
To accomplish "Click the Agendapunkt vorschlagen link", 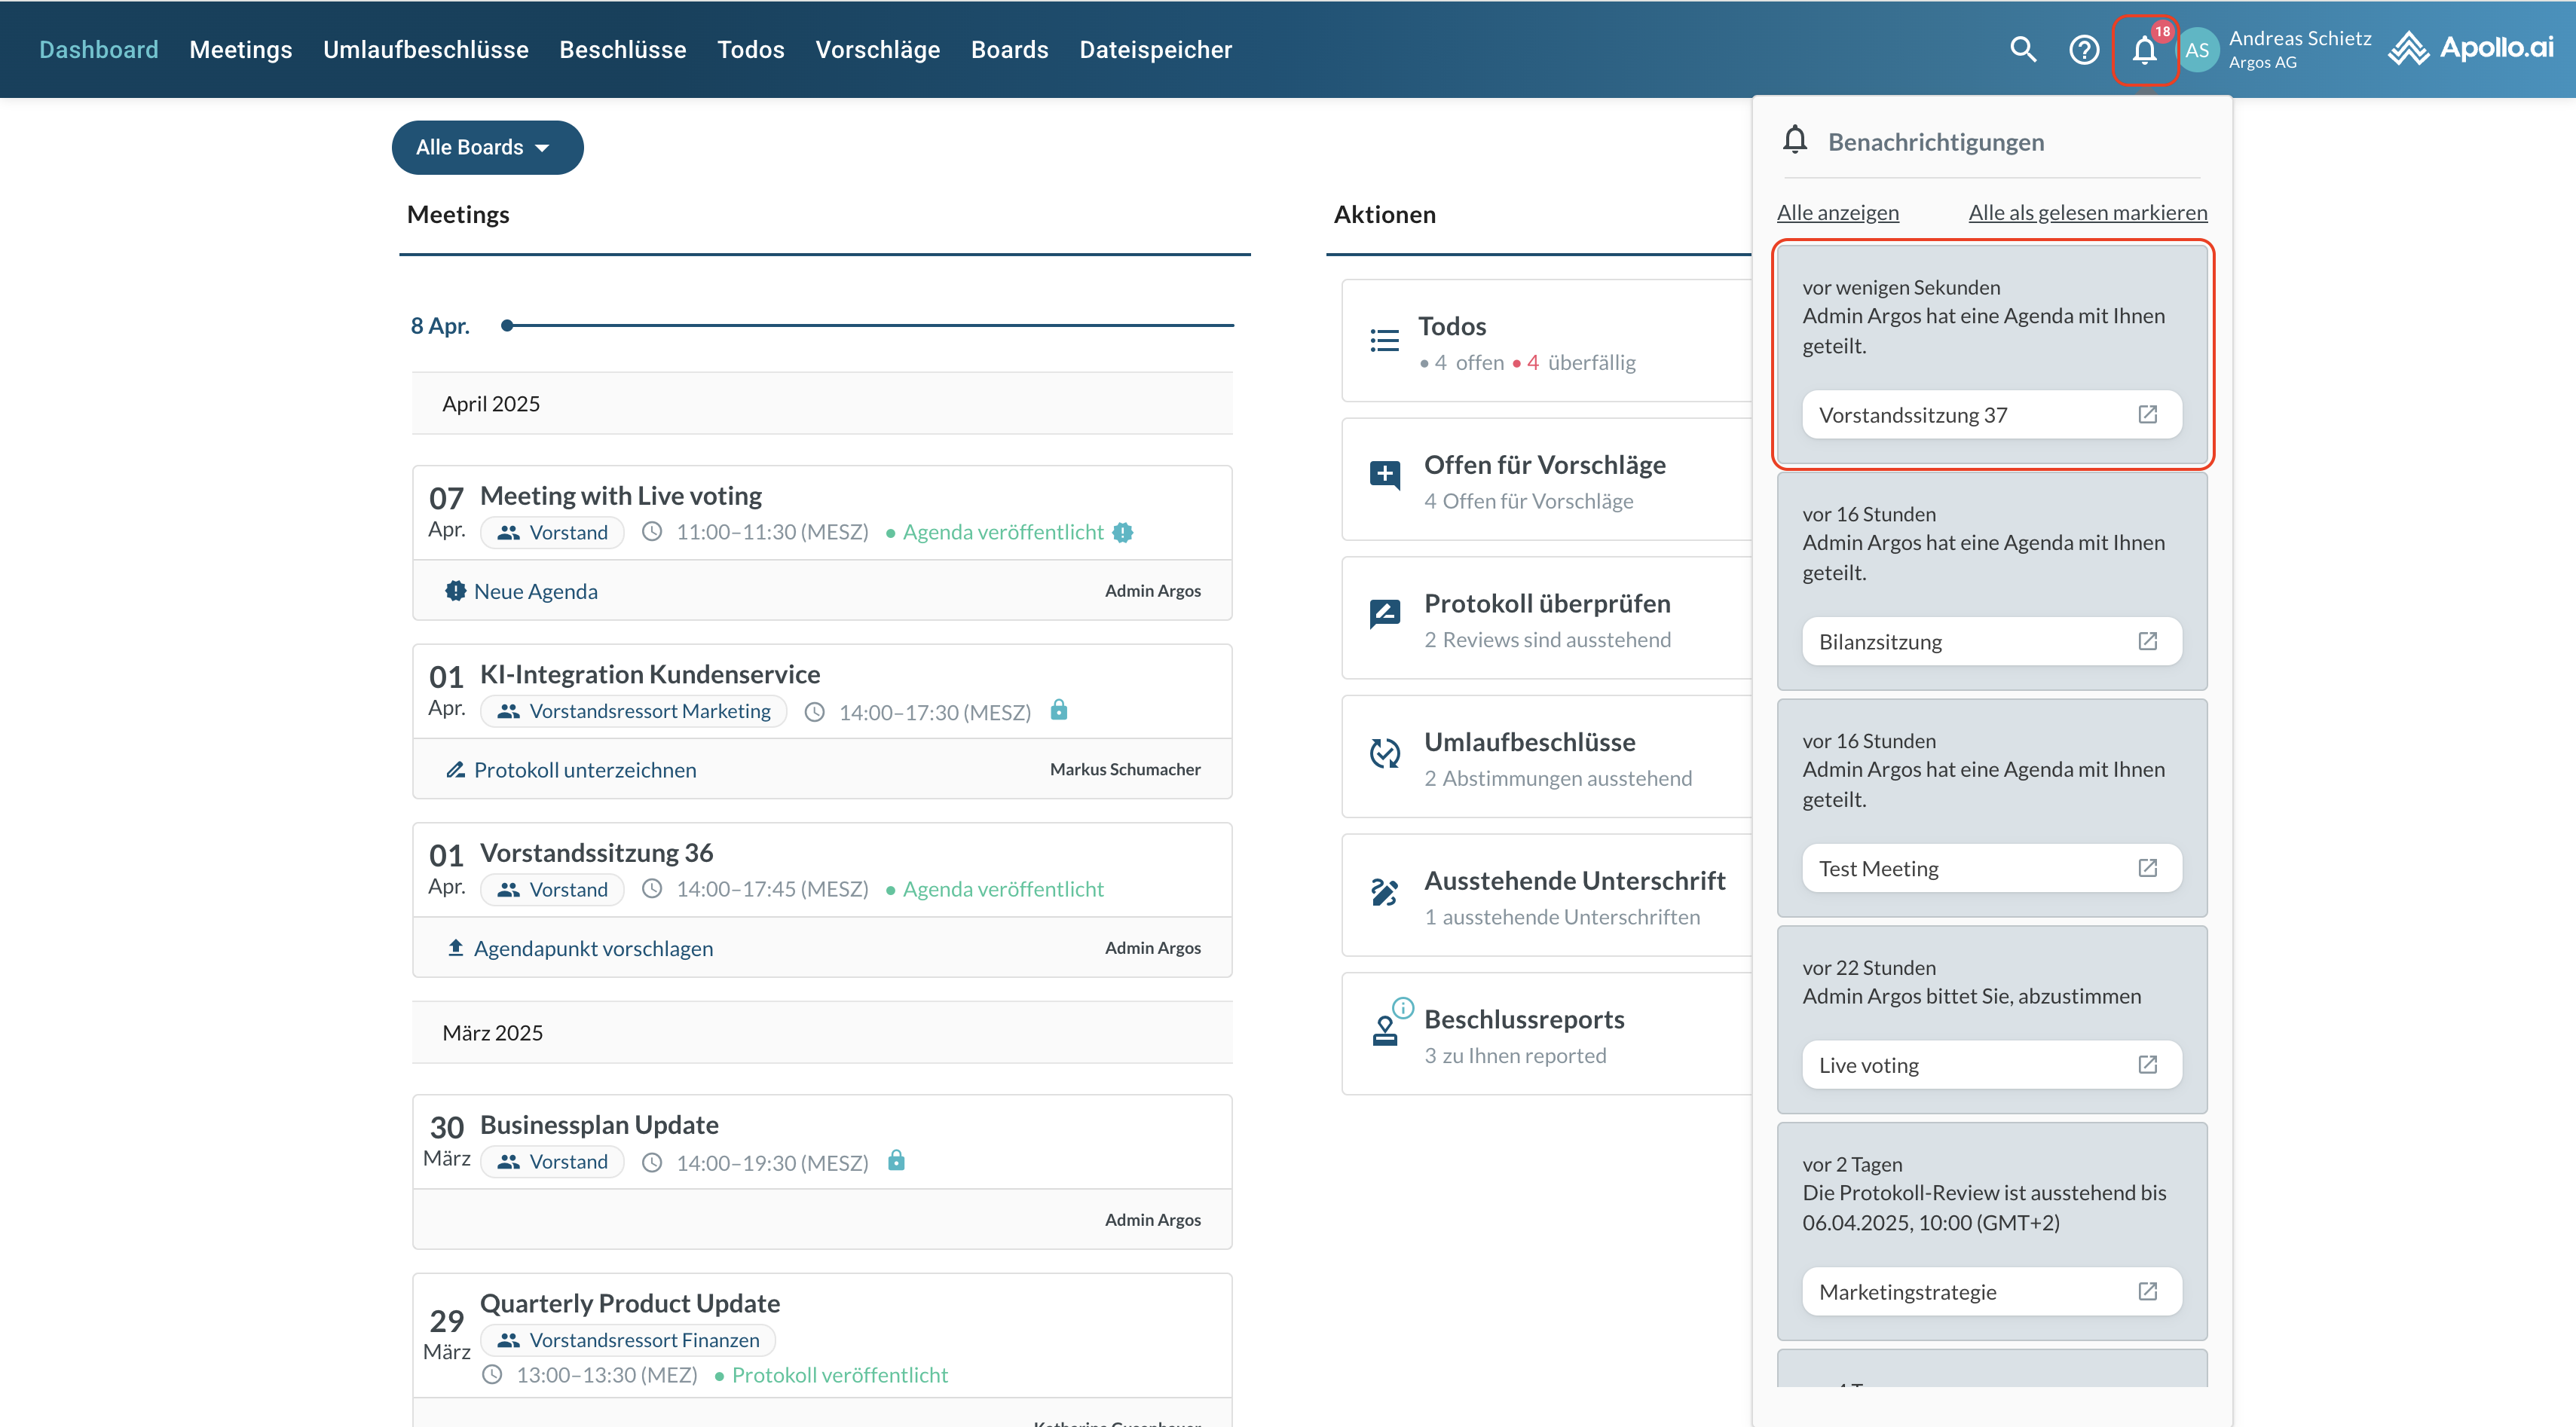I will coord(593,948).
